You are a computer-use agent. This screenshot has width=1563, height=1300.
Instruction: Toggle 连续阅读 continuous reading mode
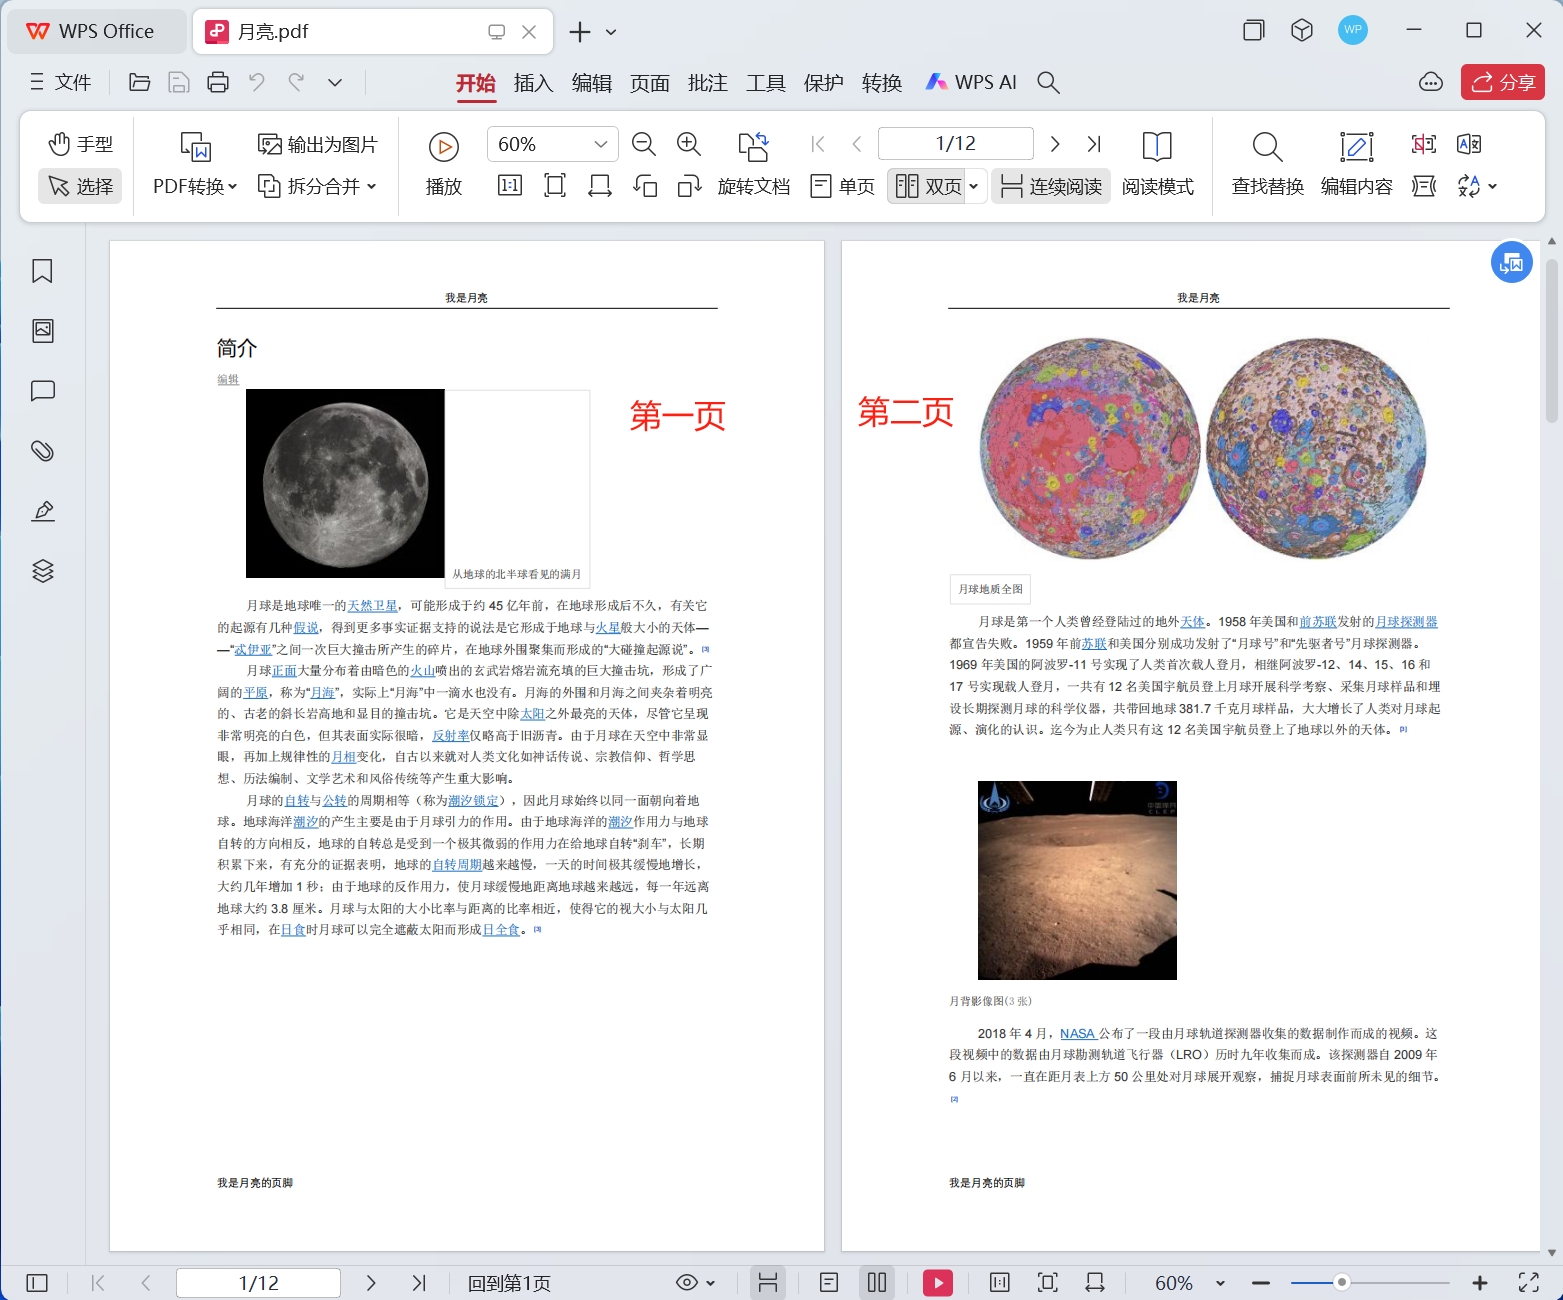pyautogui.click(x=1051, y=186)
